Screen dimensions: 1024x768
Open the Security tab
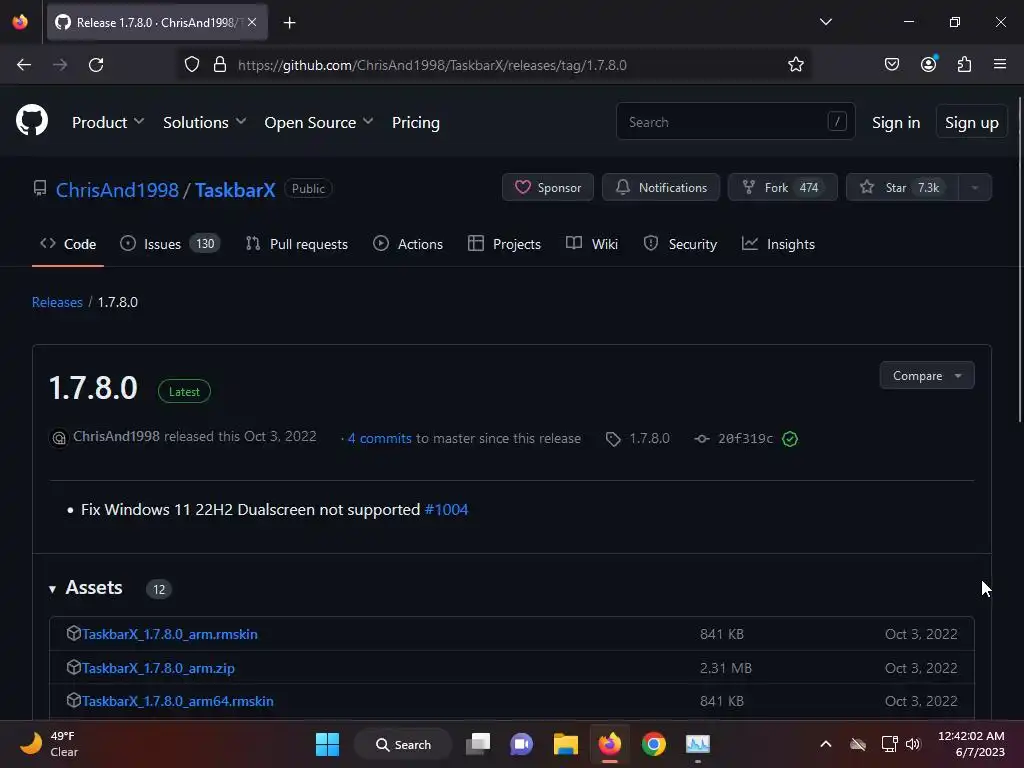point(680,244)
